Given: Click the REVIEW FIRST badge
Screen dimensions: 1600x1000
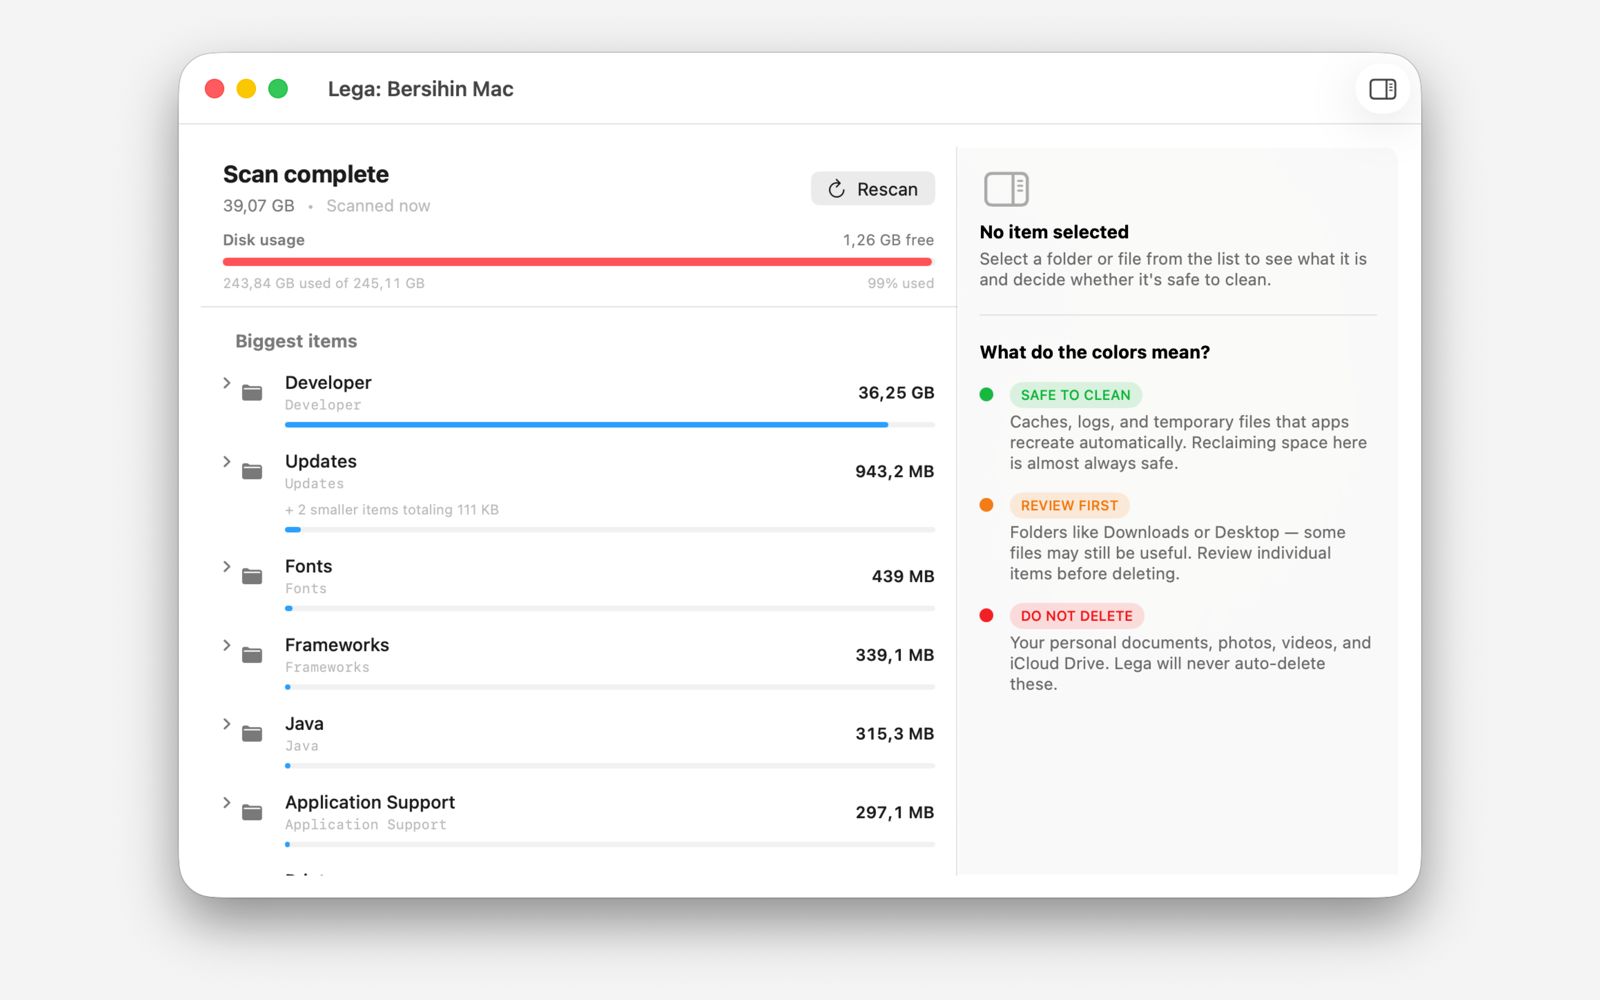Looking at the screenshot, I should (1069, 505).
